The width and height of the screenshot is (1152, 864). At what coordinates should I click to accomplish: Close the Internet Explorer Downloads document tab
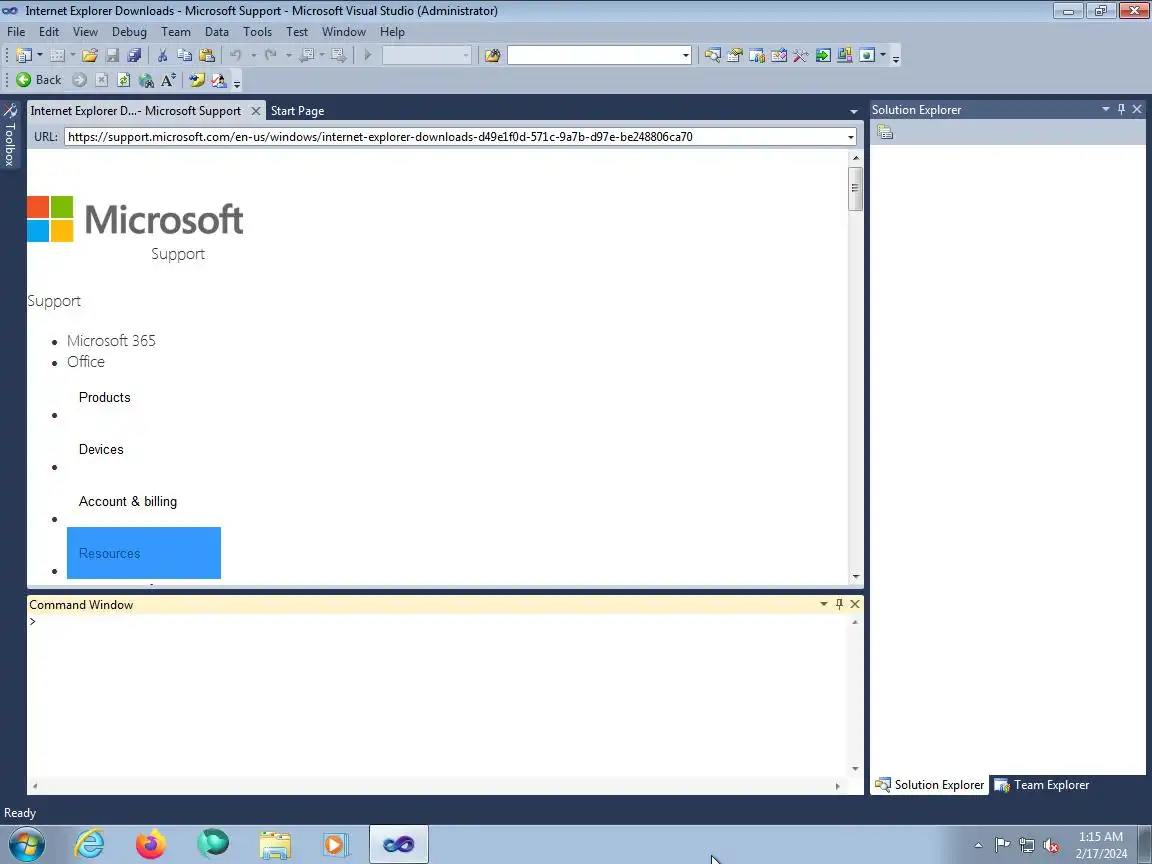pos(255,111)
